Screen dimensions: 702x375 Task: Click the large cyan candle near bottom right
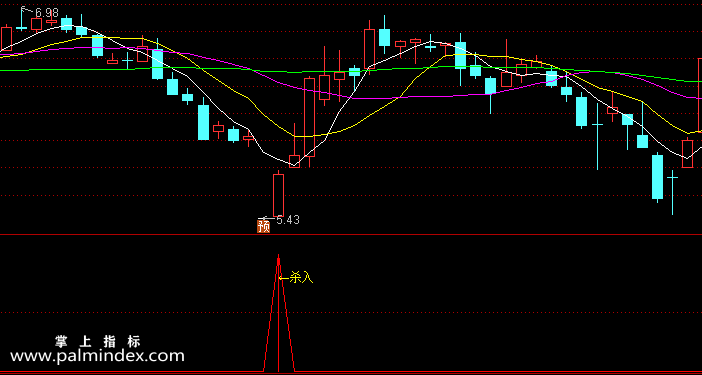pyautogui.click(x=657, y=177)
